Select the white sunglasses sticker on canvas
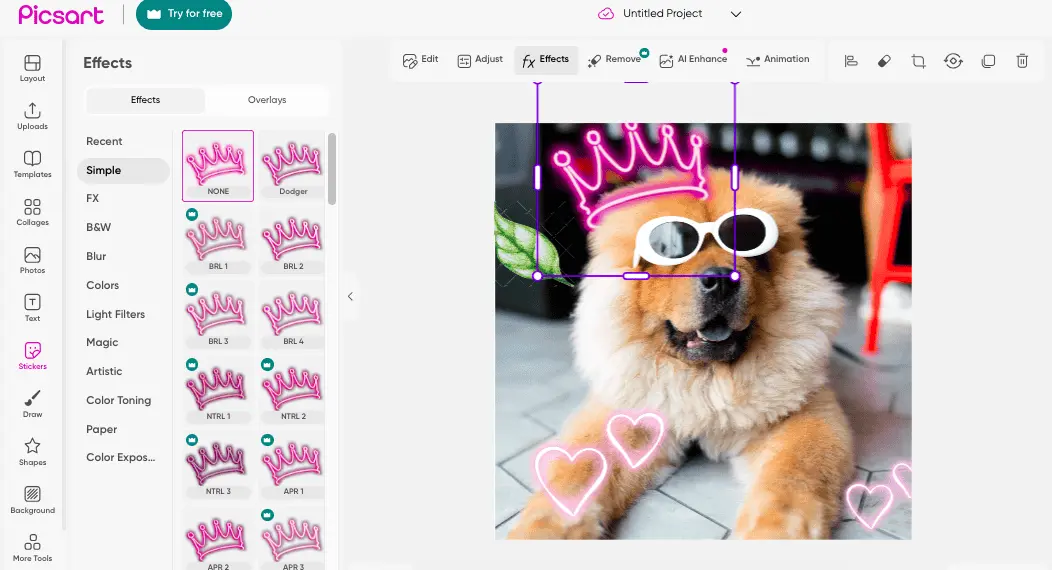The width and height of the screenshot is (1052, 570). (x=706, y=239)
